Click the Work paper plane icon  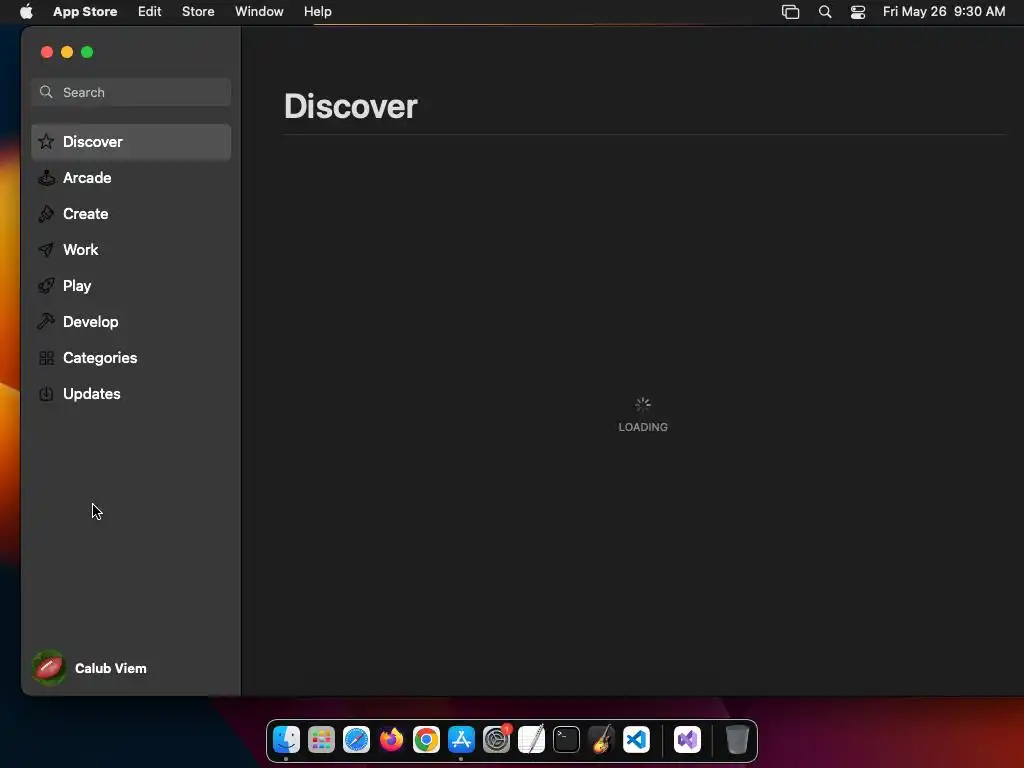(46, 249)
